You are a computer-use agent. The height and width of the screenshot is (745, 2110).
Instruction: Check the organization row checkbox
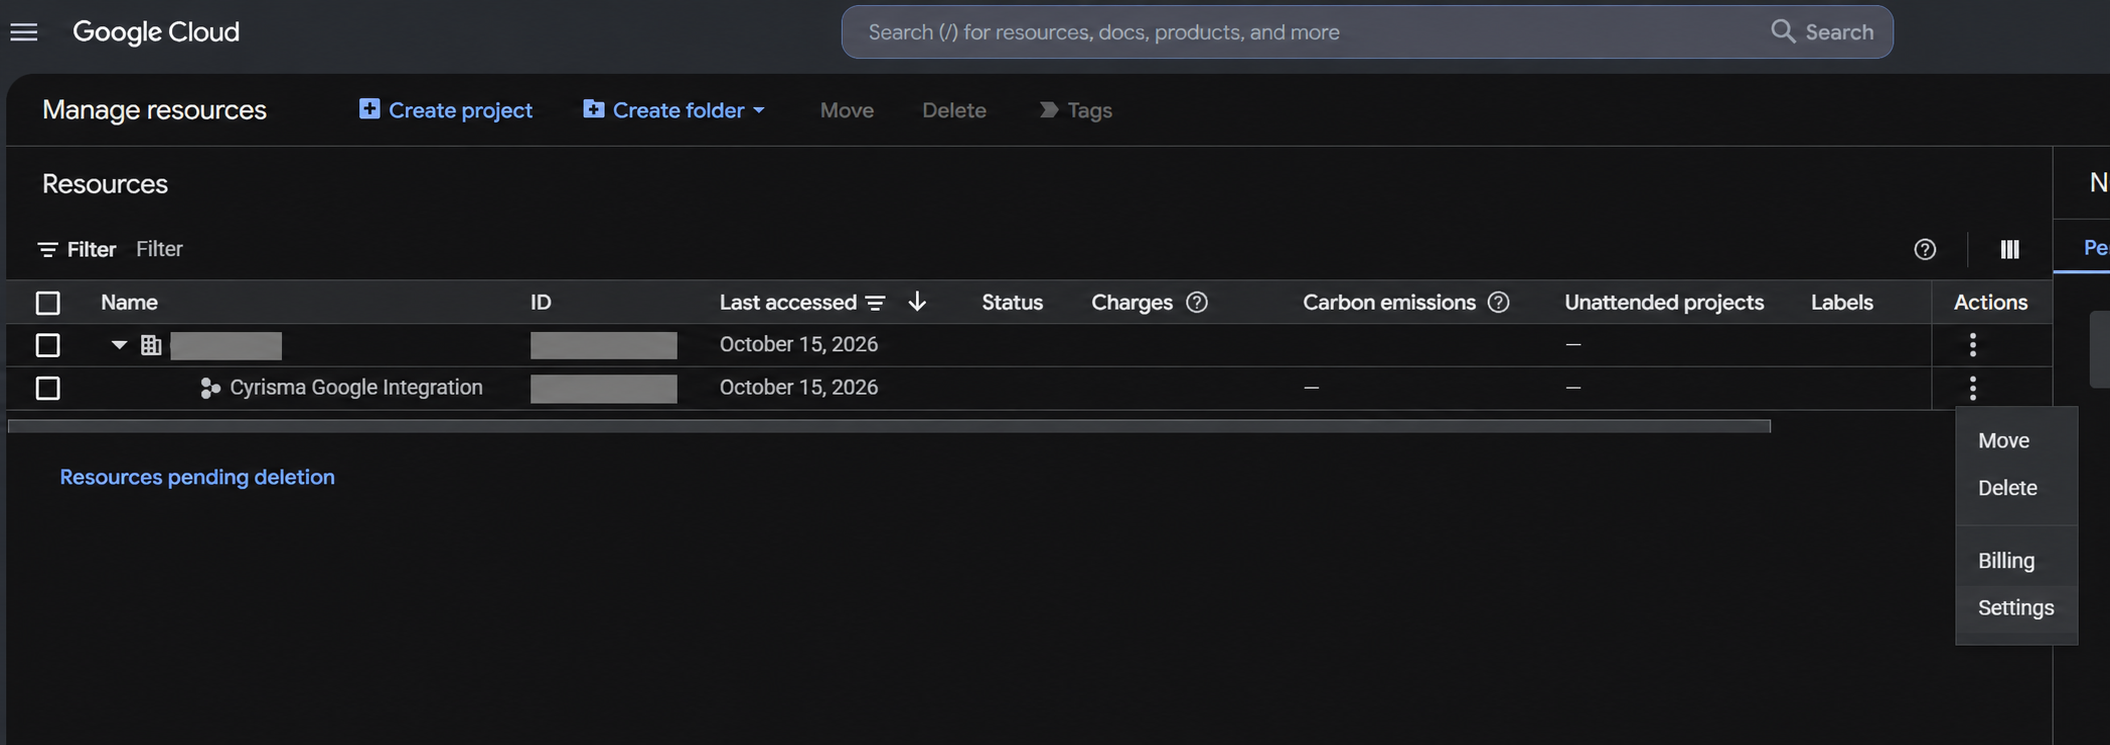click(x=48, y=345)
